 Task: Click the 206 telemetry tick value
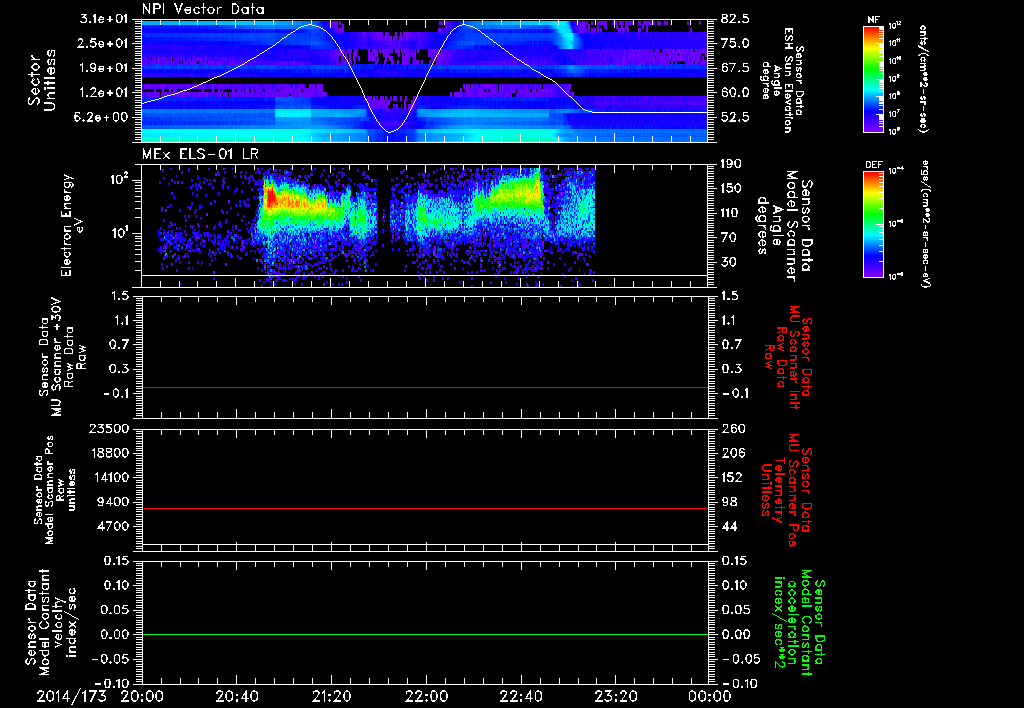[732, 453]
